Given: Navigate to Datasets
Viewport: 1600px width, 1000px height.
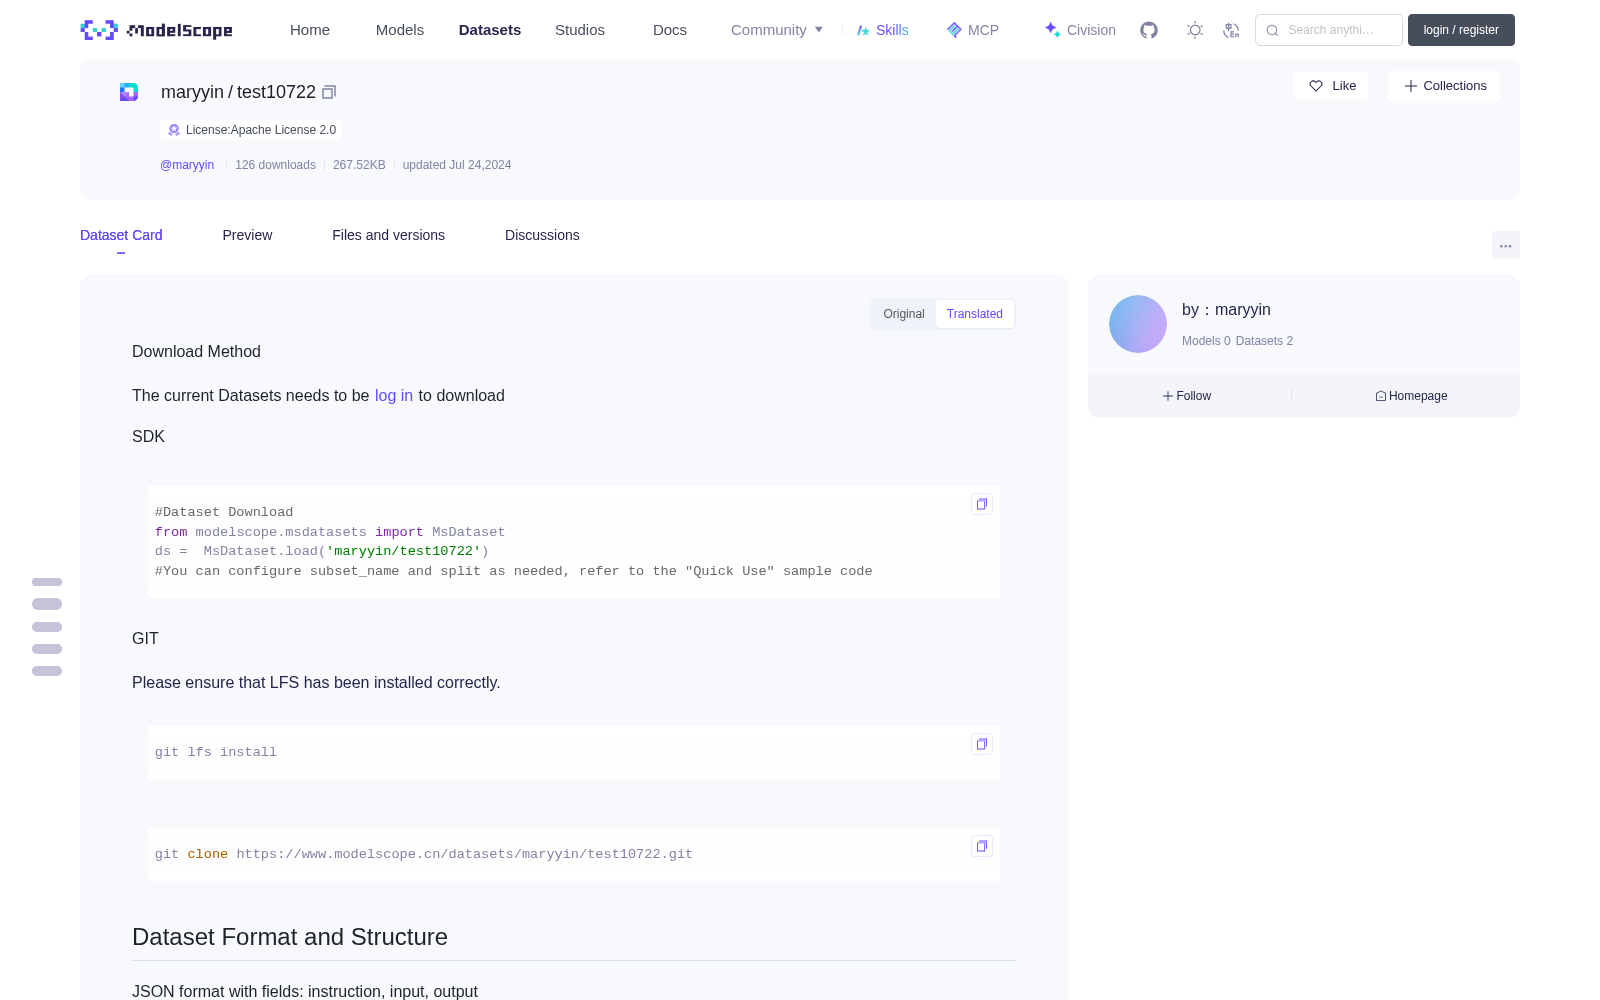Looking at the screenshot, I should [x=490, y=30].
